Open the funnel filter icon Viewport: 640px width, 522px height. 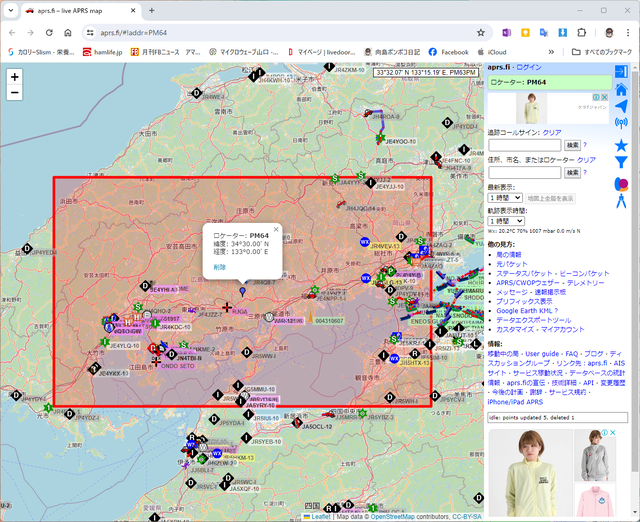621,162
